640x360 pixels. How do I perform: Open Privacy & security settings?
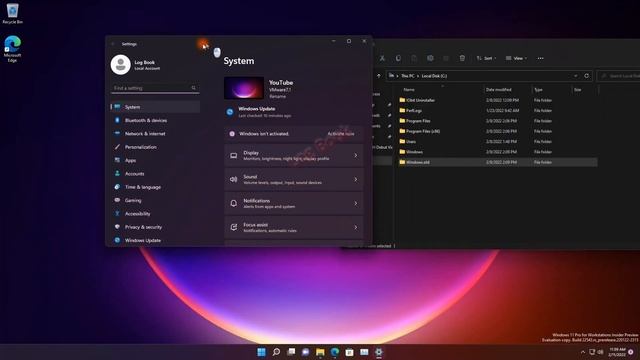tap(155, 227)
